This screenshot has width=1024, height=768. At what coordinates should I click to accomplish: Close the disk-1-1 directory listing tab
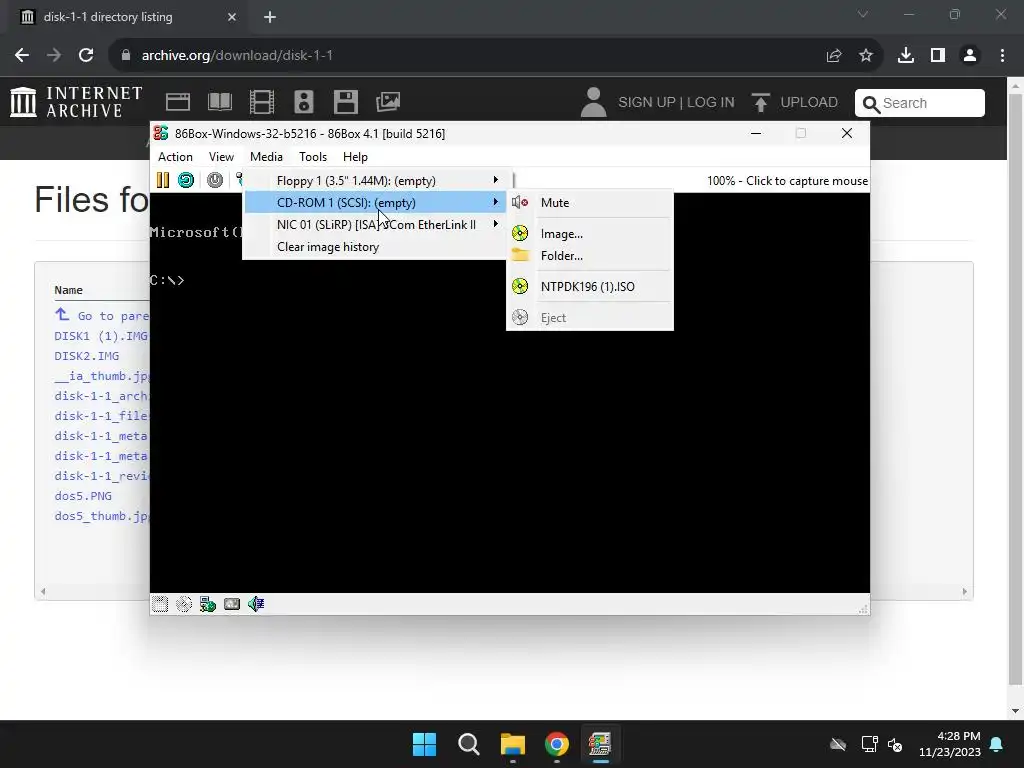(x=232, y=17)
